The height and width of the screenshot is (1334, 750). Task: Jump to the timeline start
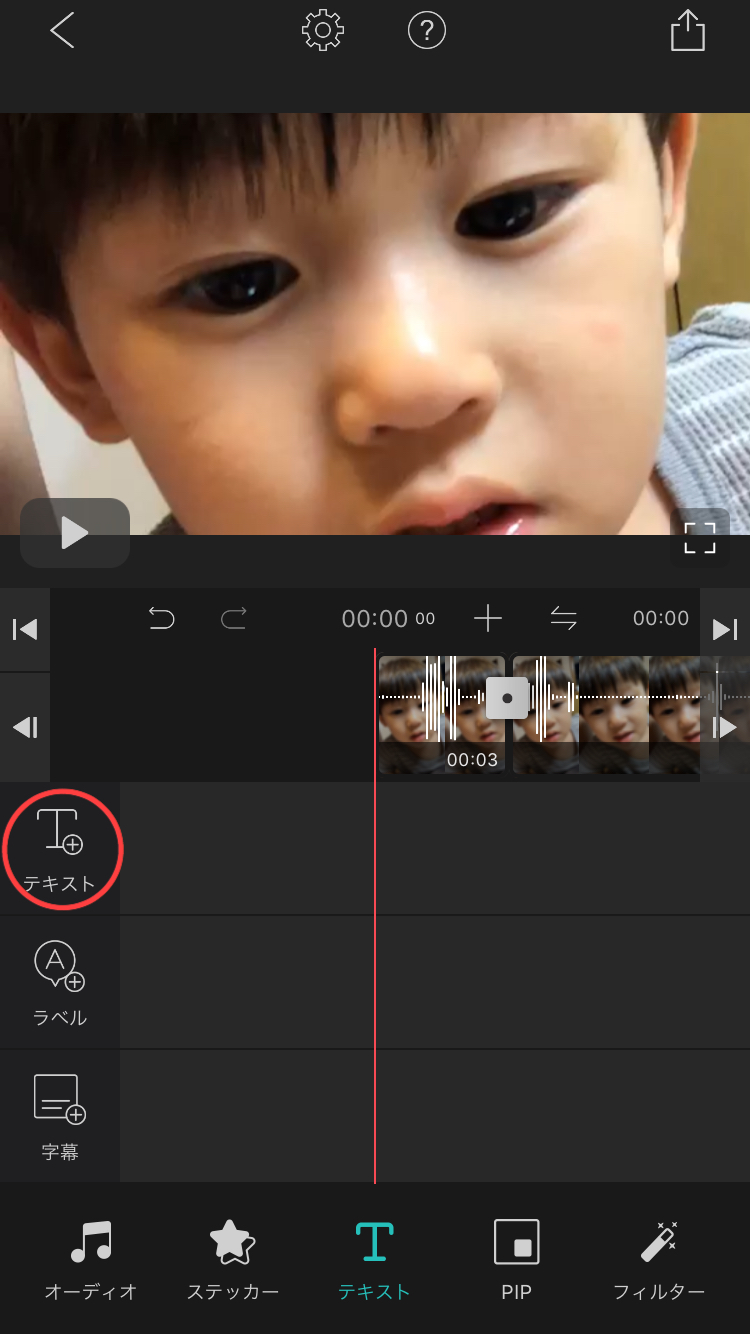point(25,629)
